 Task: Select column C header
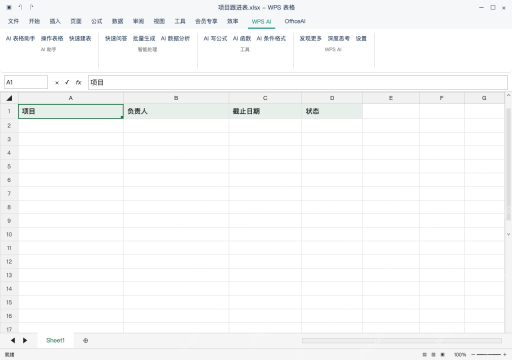[x=265, y=98]
